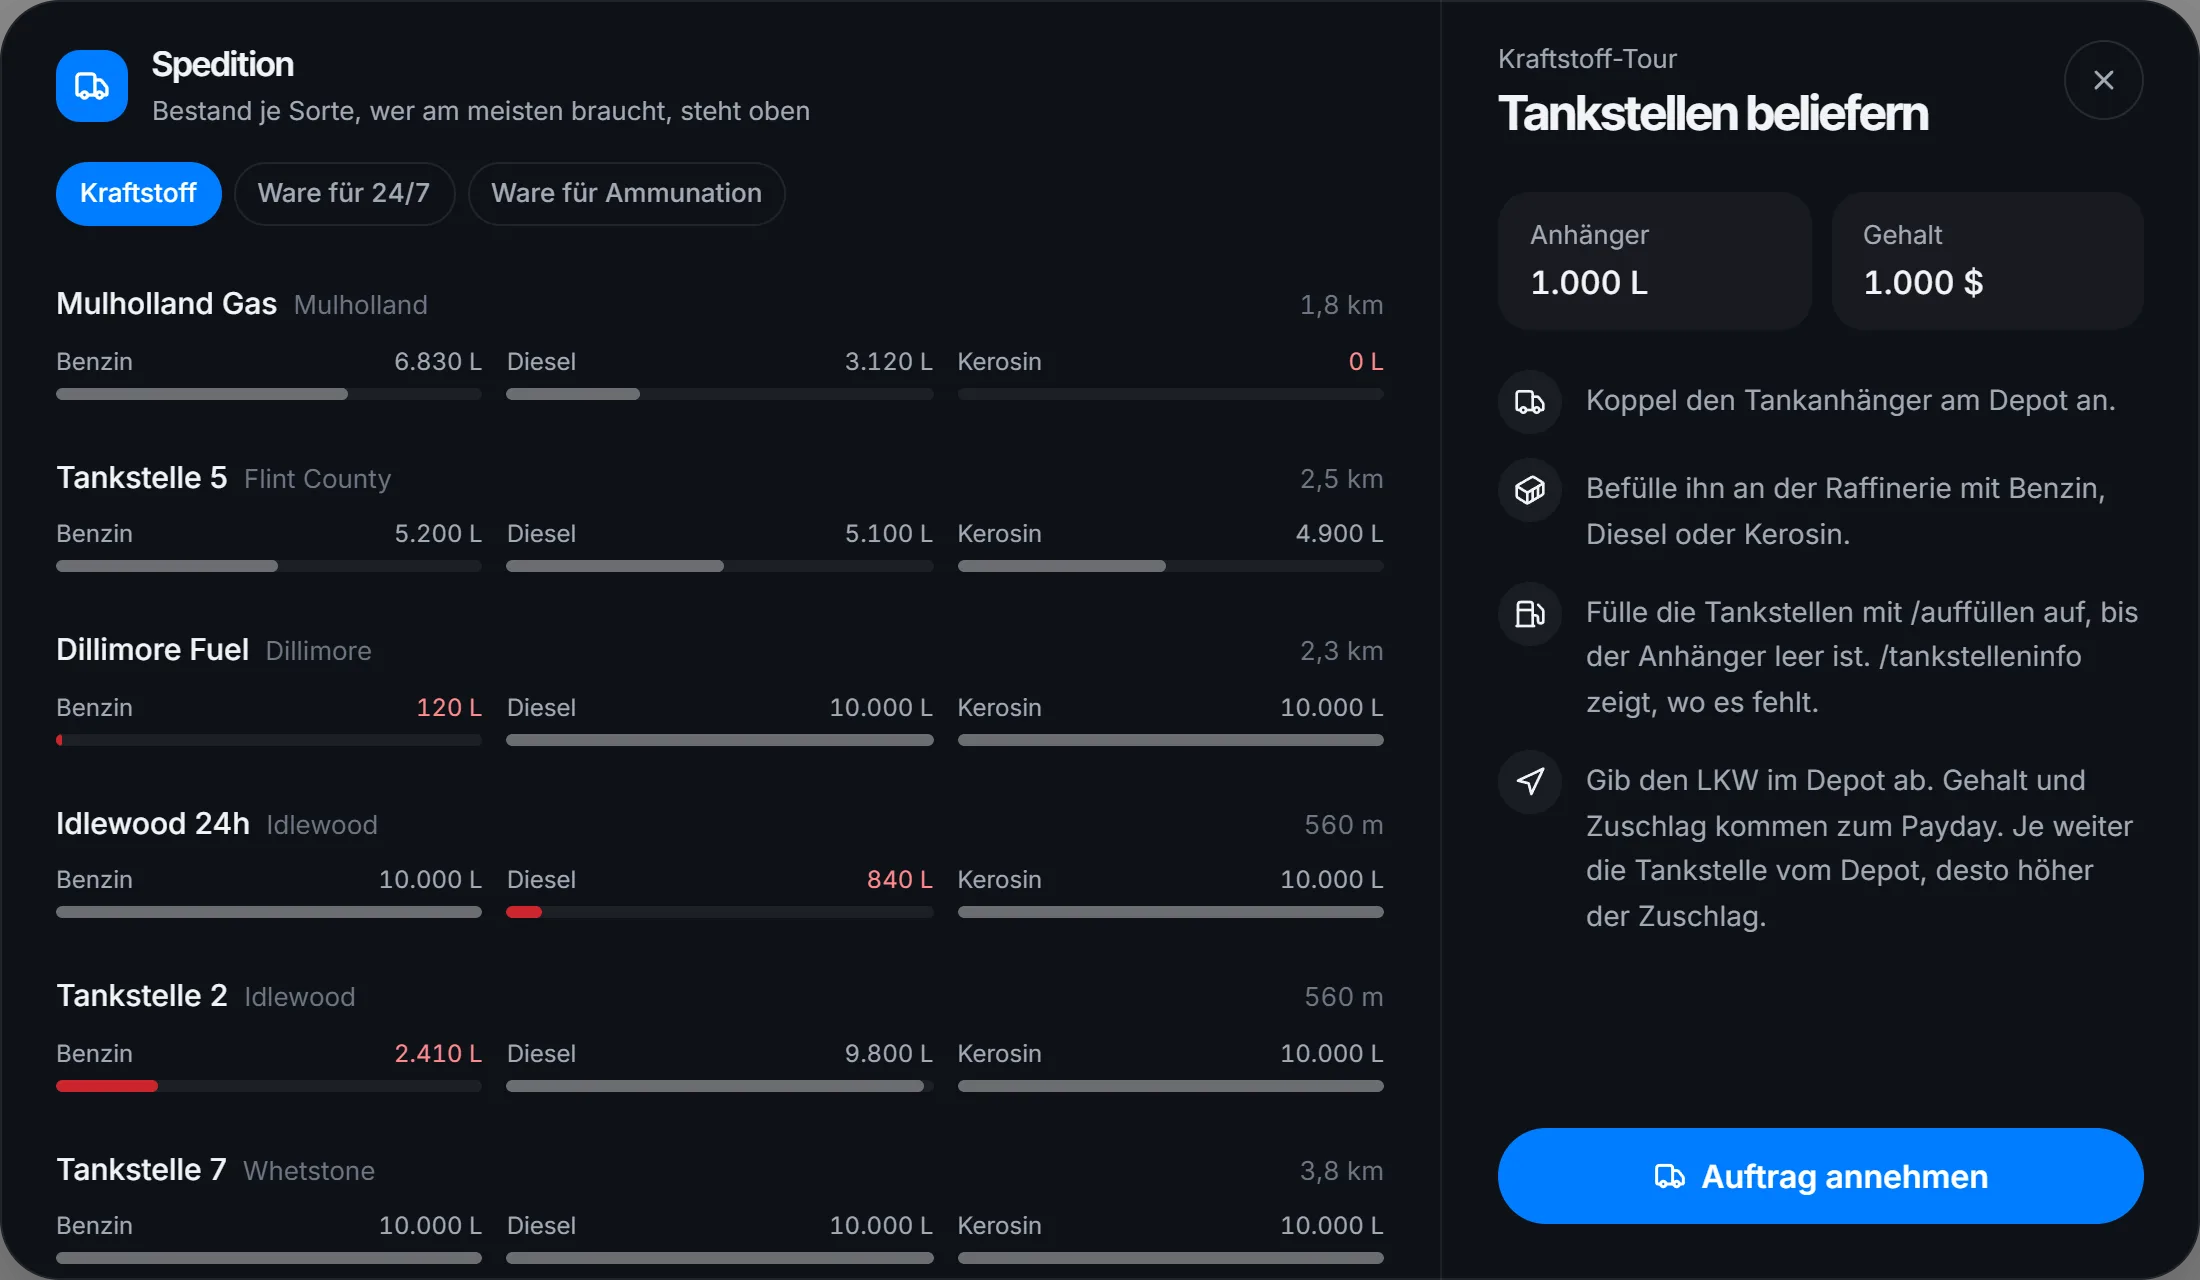Click the fuel pump step icon
Image resolution: width=2200 pixels, height=1280 pixels.
[1530, 614]
